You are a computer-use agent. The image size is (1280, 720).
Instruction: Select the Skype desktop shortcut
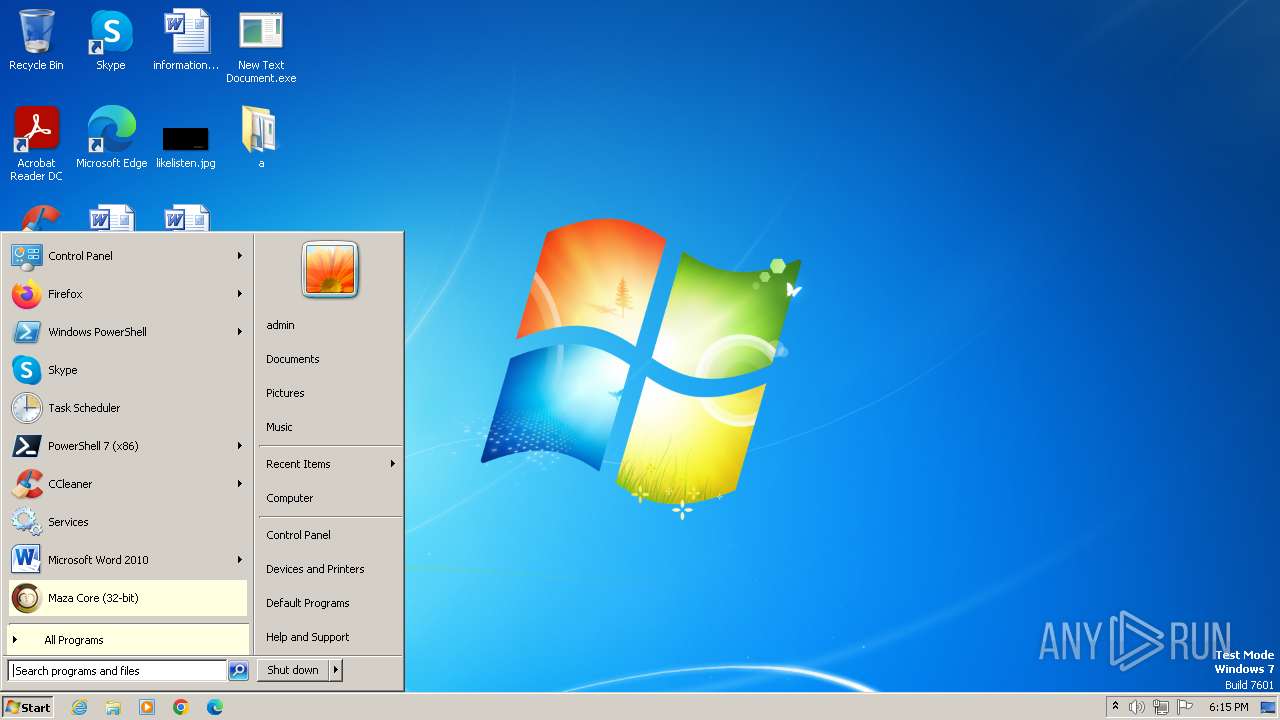tap(111, 40)
